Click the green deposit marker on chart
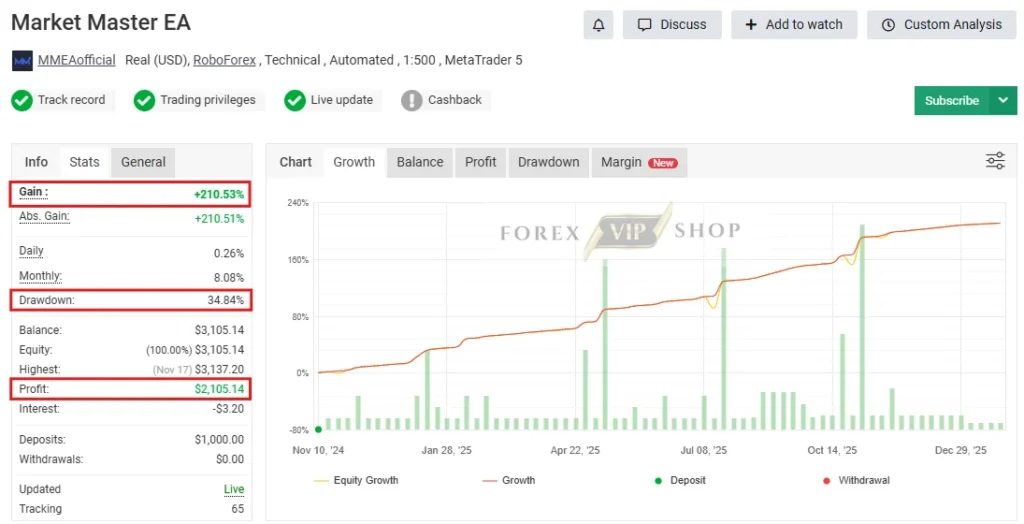This screenshot has height=524, width=1024. tap(318, 429)
